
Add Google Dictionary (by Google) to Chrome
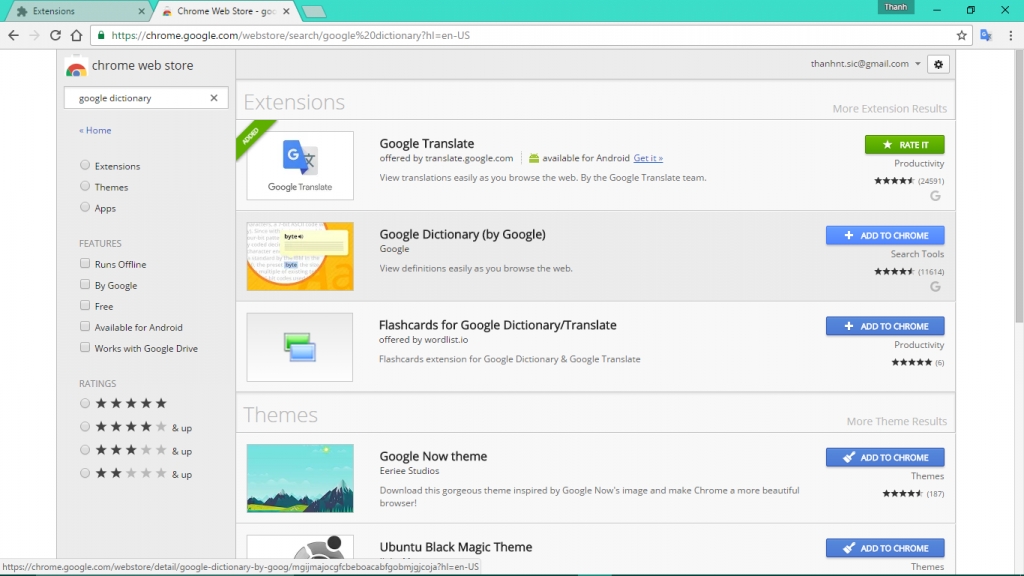coord(885,235)
